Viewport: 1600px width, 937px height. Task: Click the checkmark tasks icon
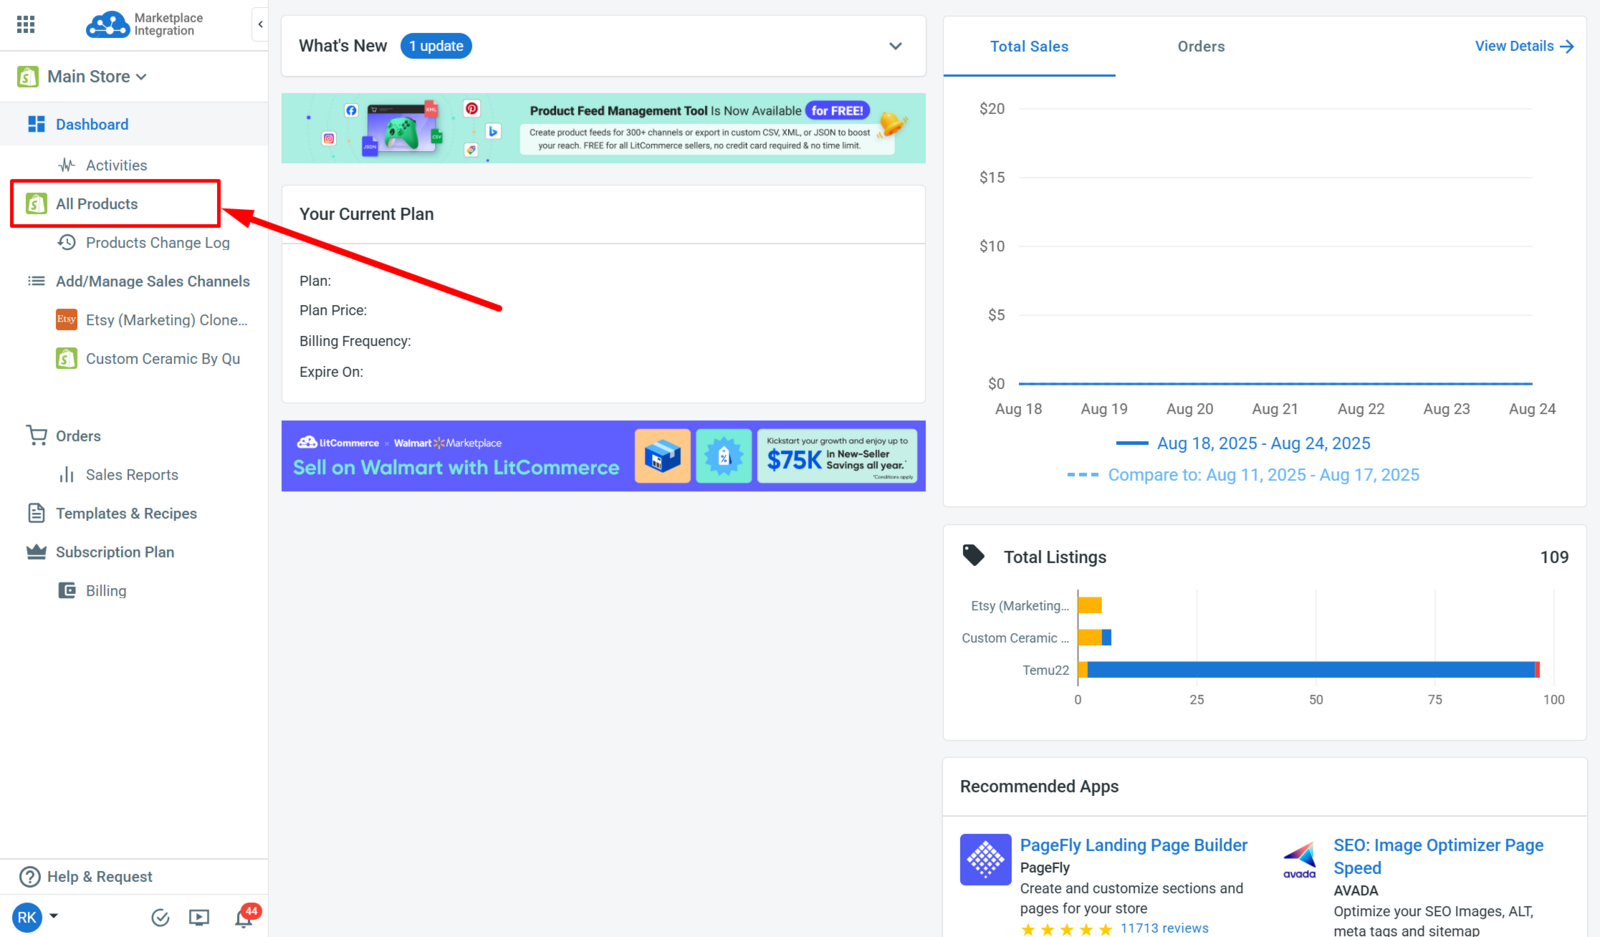[x=160, y=918]
